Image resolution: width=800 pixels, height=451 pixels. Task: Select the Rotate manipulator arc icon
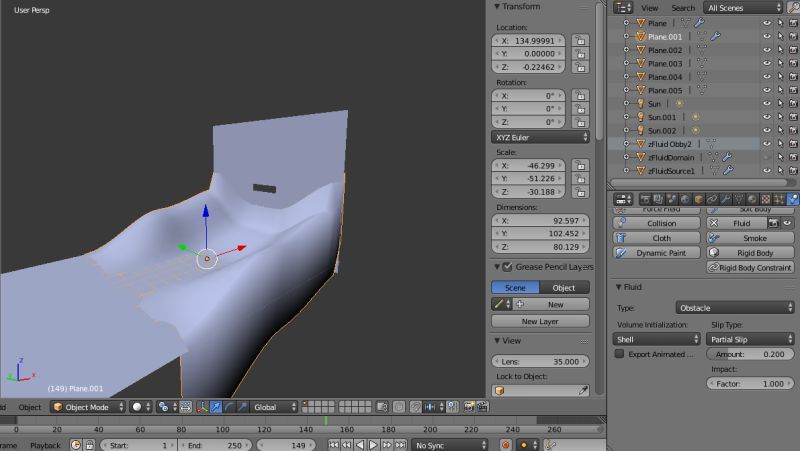coord(230,407)
